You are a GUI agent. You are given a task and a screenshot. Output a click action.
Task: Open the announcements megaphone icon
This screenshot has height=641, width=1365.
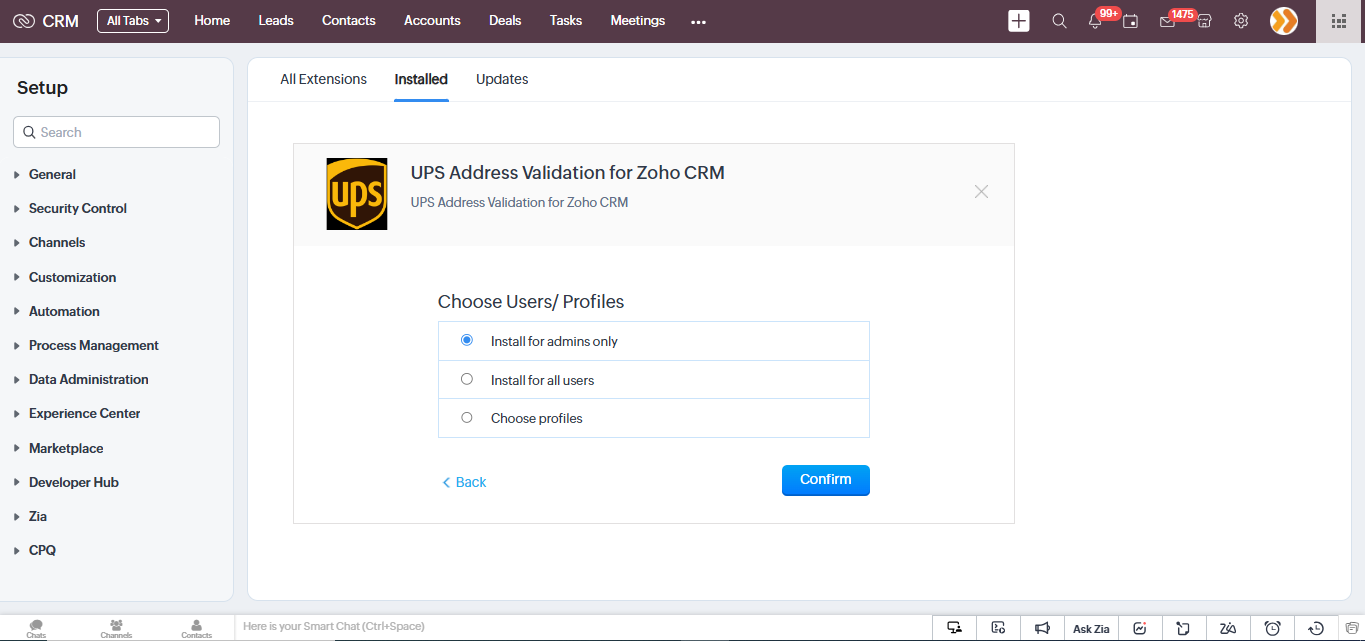[x=1042, y=628]
